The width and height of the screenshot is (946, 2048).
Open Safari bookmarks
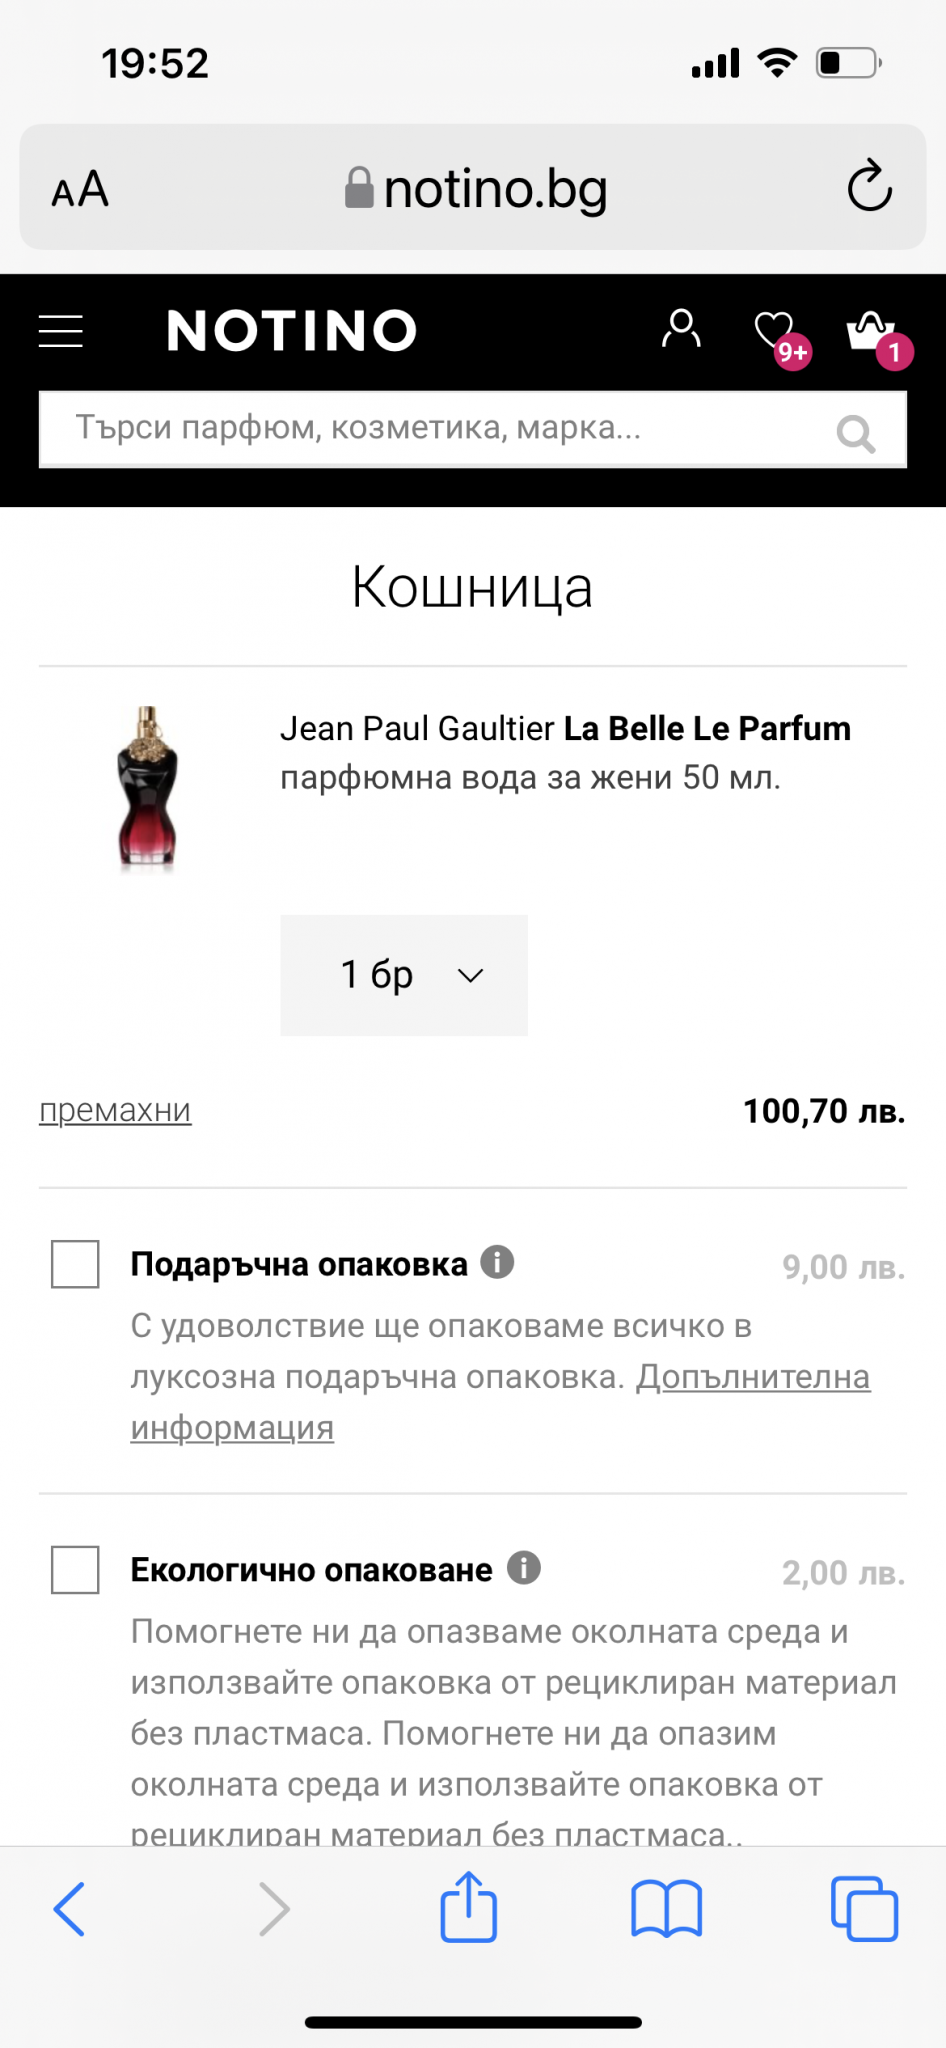(666, 1908)
